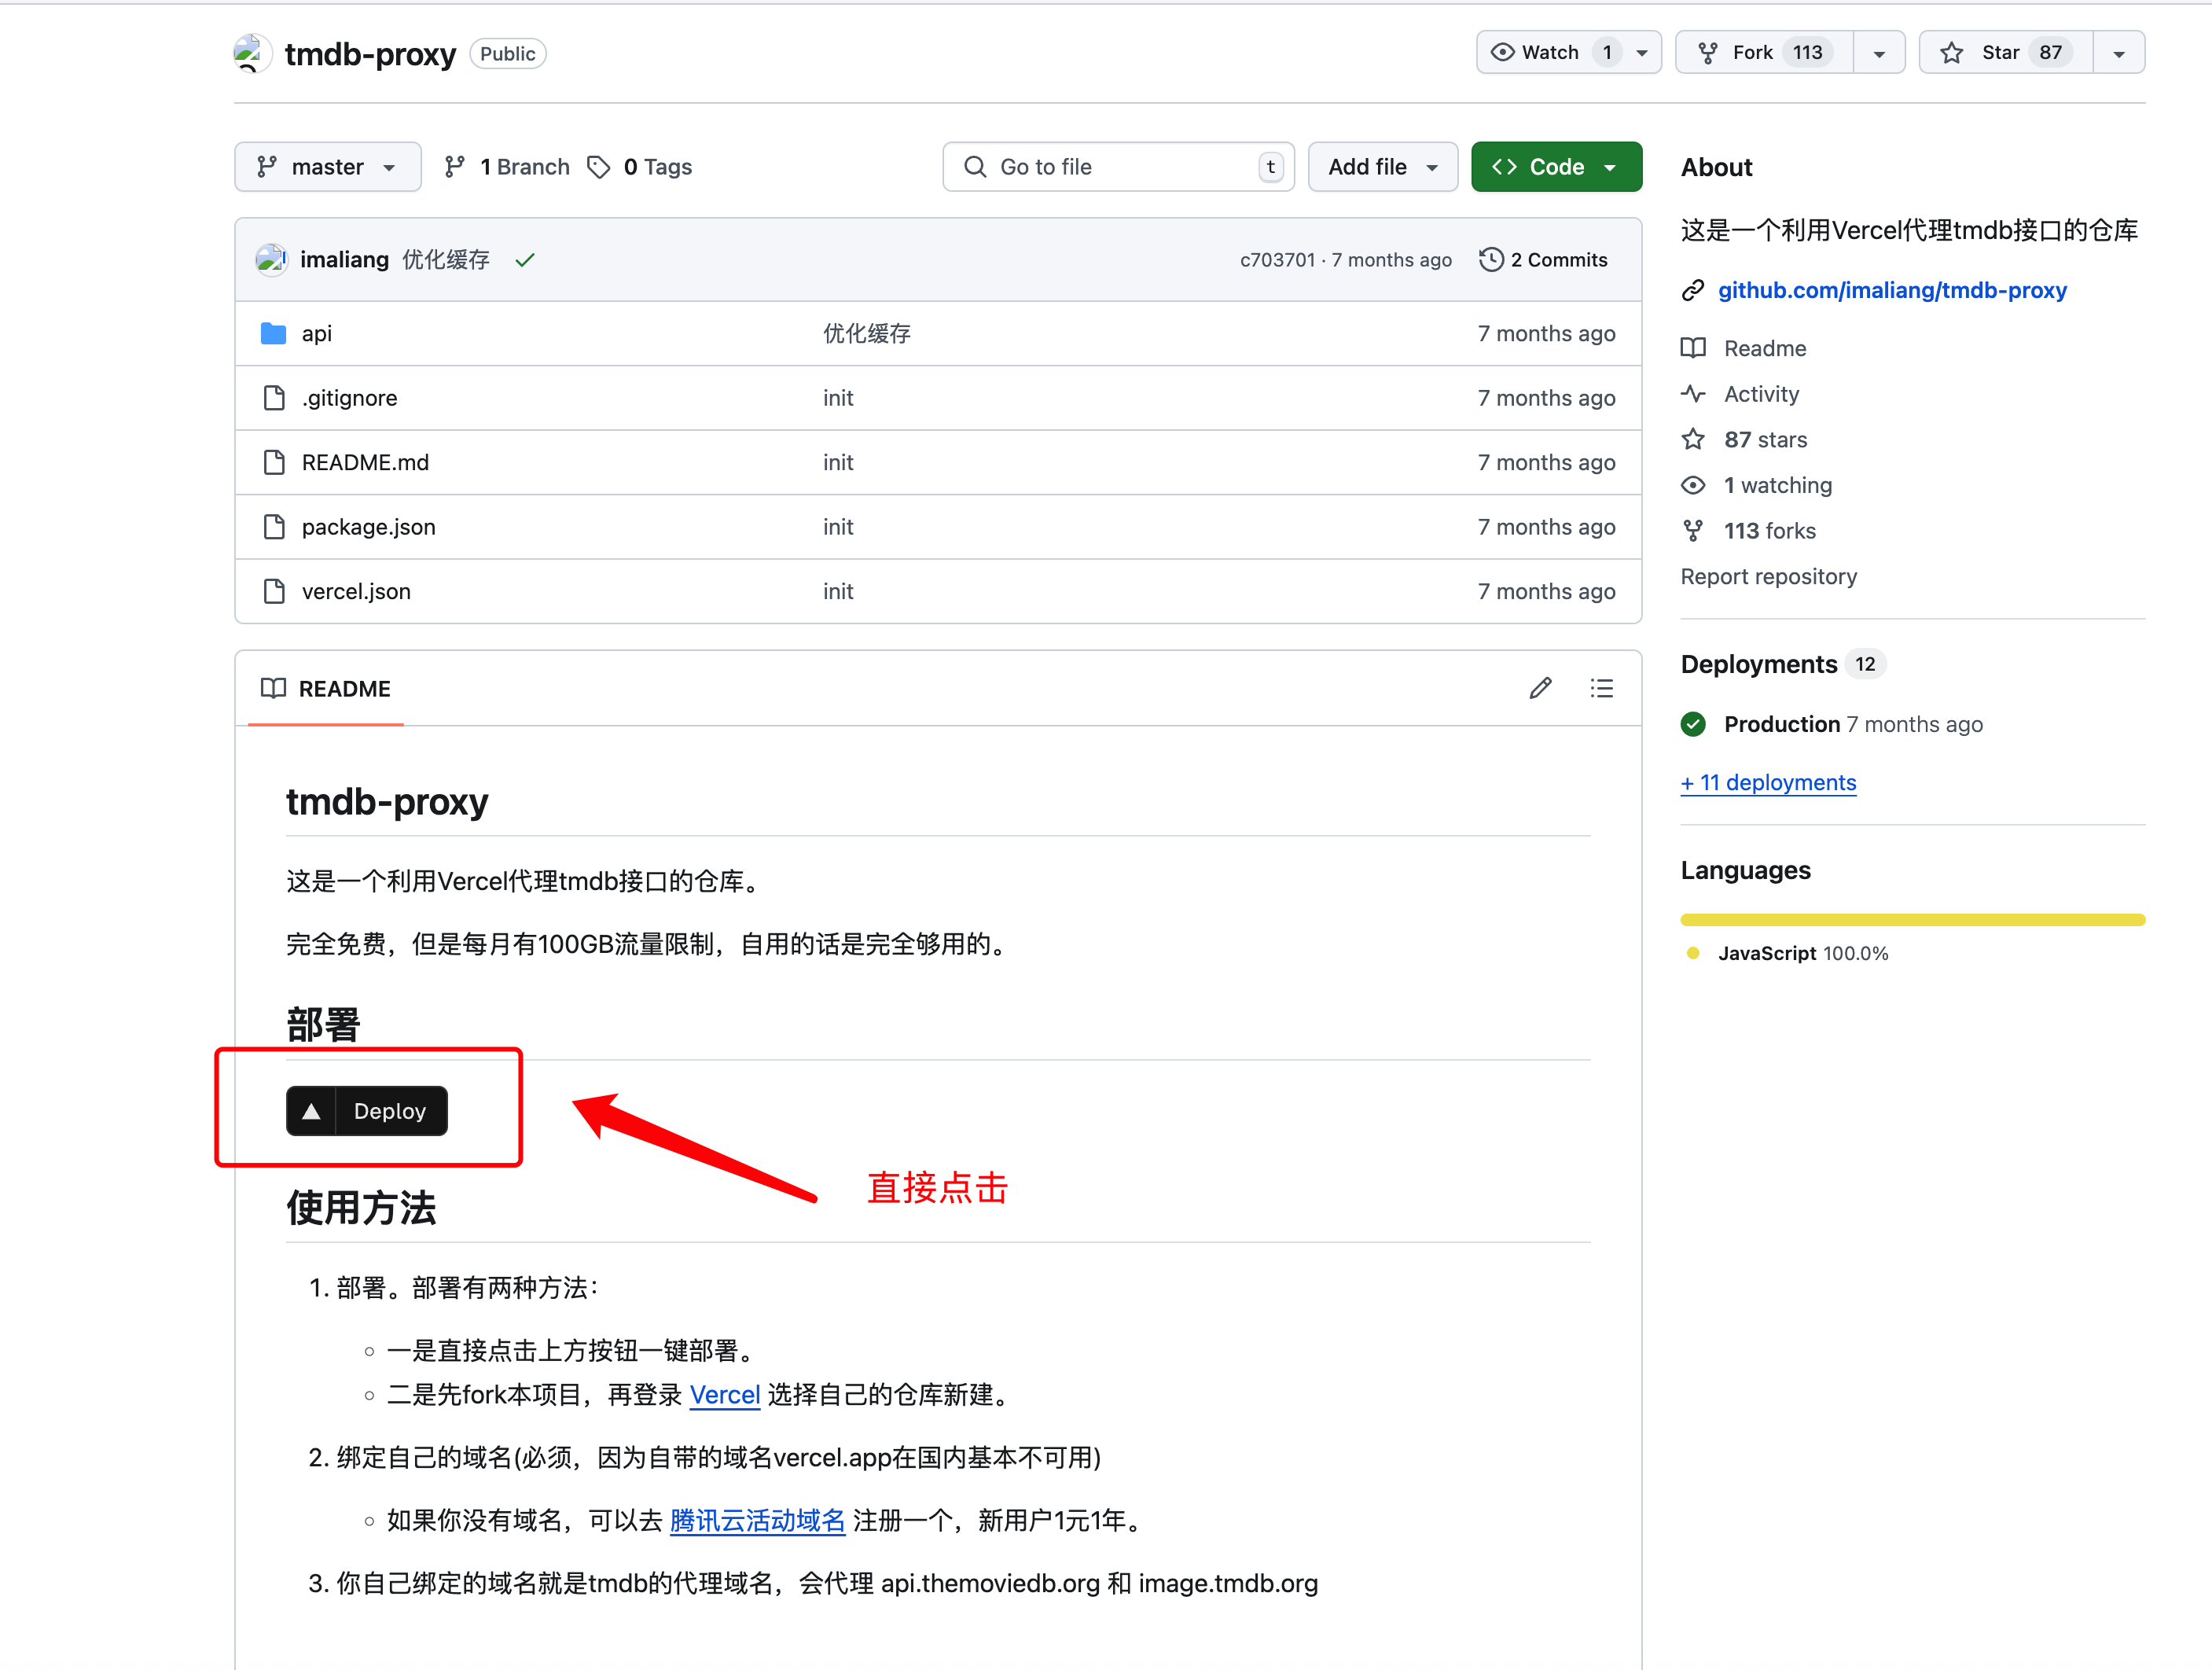Open the api folder
The height and width of the screenshot is (1670, 2212).
point(317,333)
